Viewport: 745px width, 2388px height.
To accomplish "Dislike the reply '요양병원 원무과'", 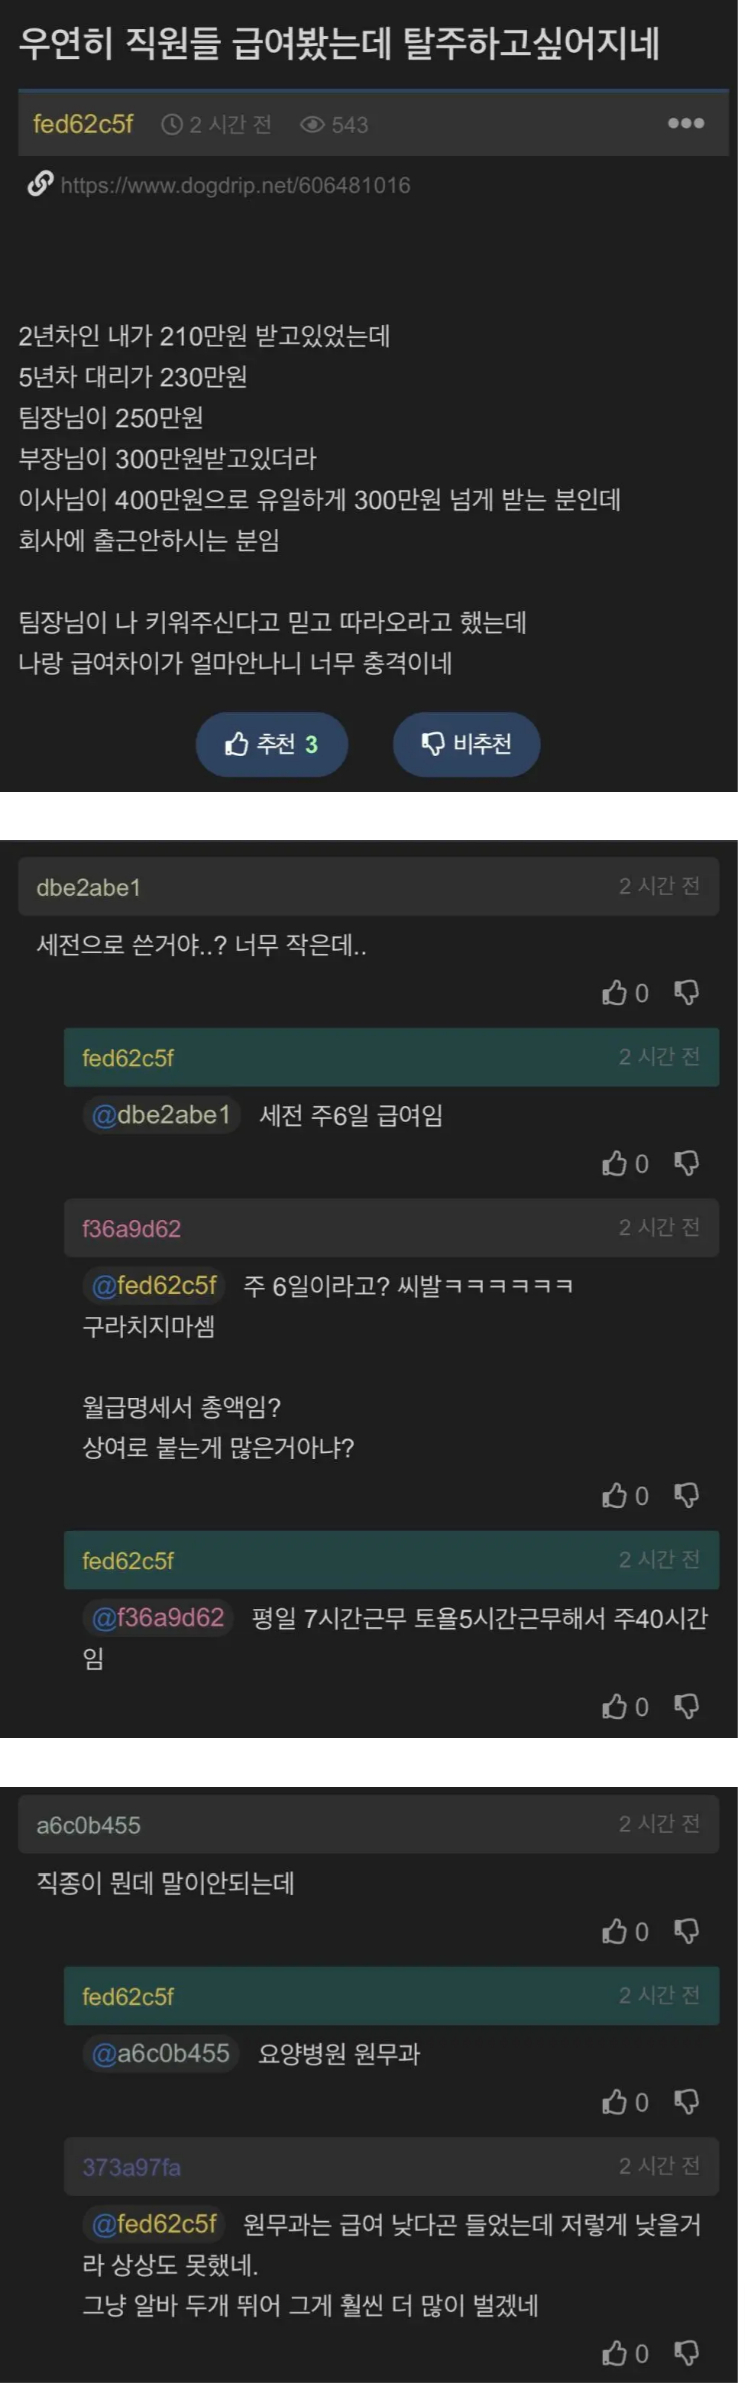I will click(x=687, y=2102).
